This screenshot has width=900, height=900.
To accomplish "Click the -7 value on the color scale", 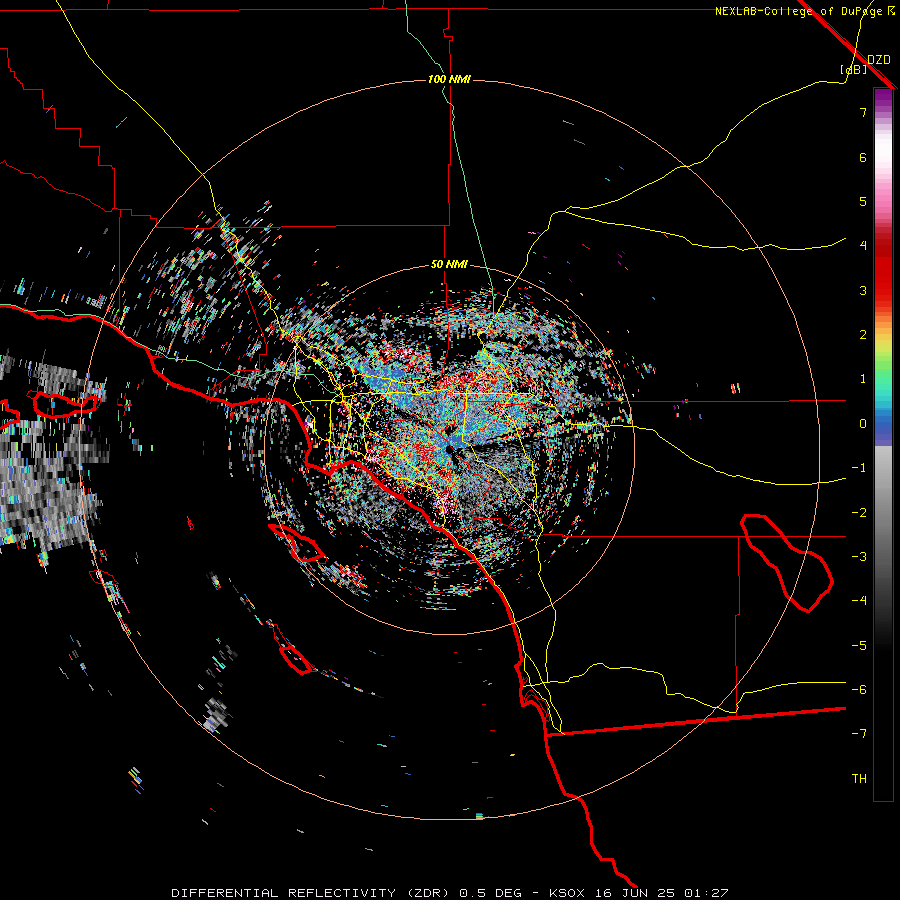I will click(x=859, y=734).
